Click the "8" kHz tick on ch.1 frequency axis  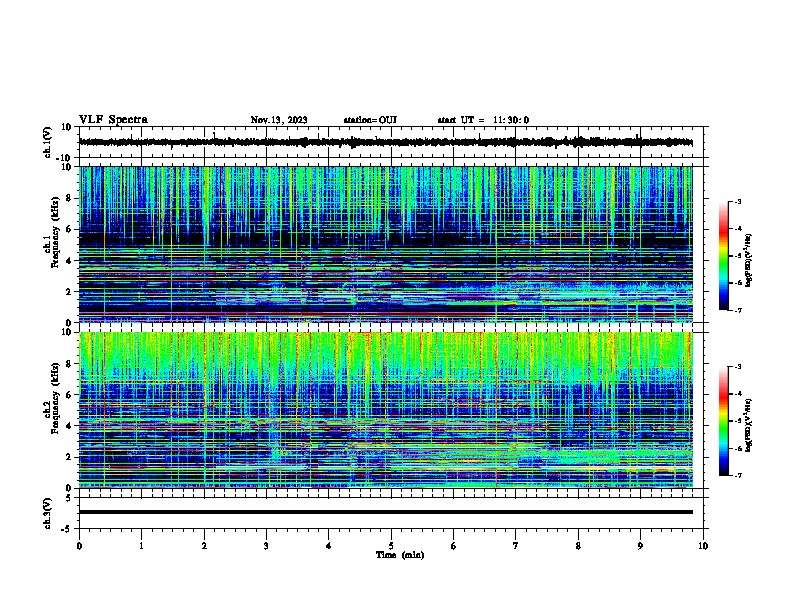click(70, 198)
